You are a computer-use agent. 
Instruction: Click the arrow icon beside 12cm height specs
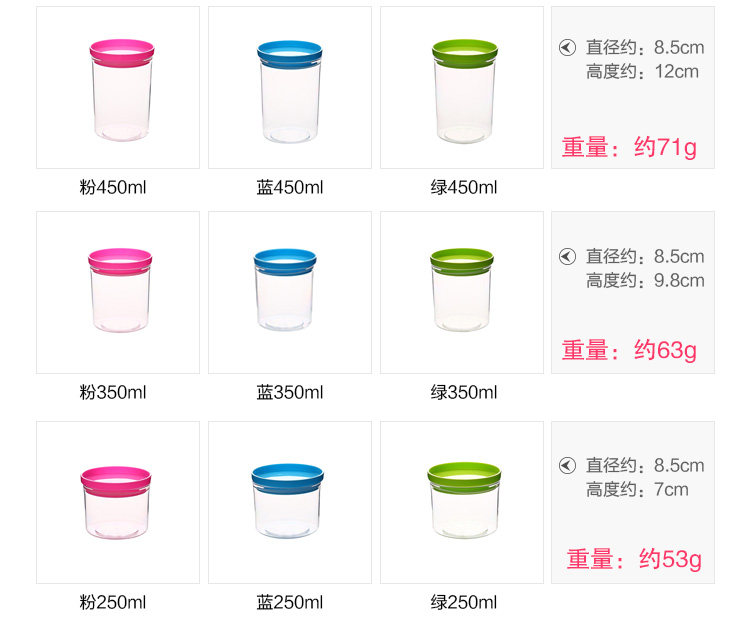[x=567, y=47]
